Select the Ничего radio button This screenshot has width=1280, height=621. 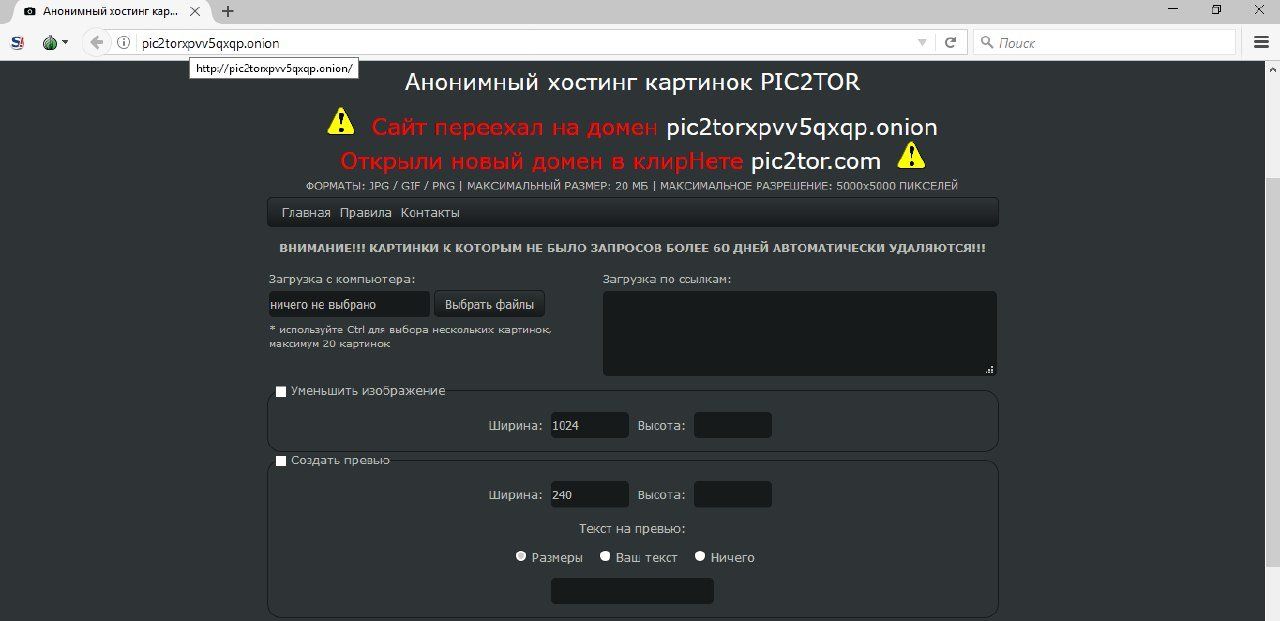pyautogui.click(x=700, y=556)
